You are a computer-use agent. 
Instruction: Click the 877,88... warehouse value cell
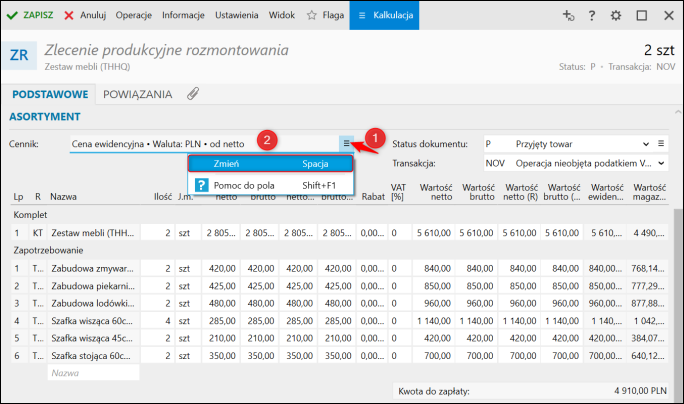648,303
